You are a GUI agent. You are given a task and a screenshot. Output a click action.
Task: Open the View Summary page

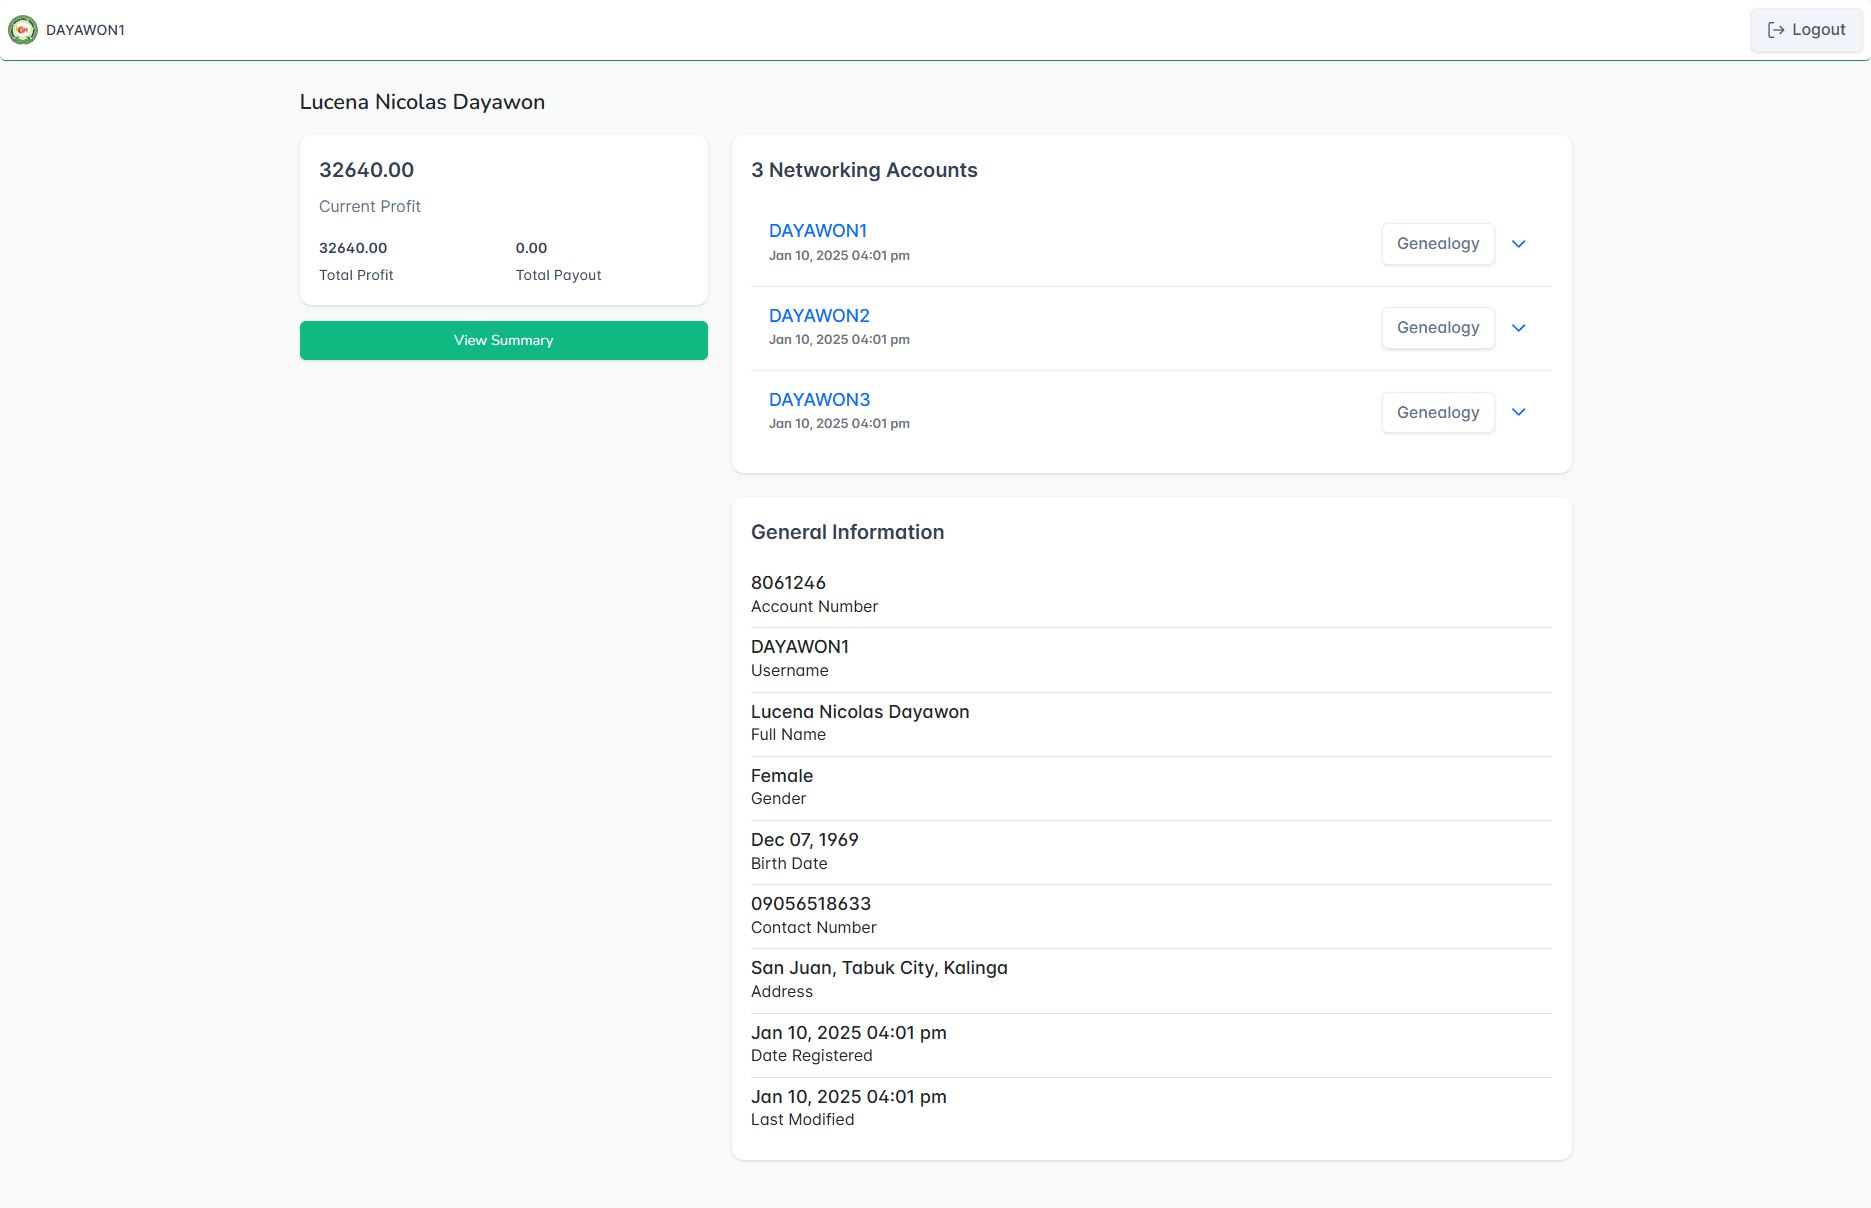503,340
